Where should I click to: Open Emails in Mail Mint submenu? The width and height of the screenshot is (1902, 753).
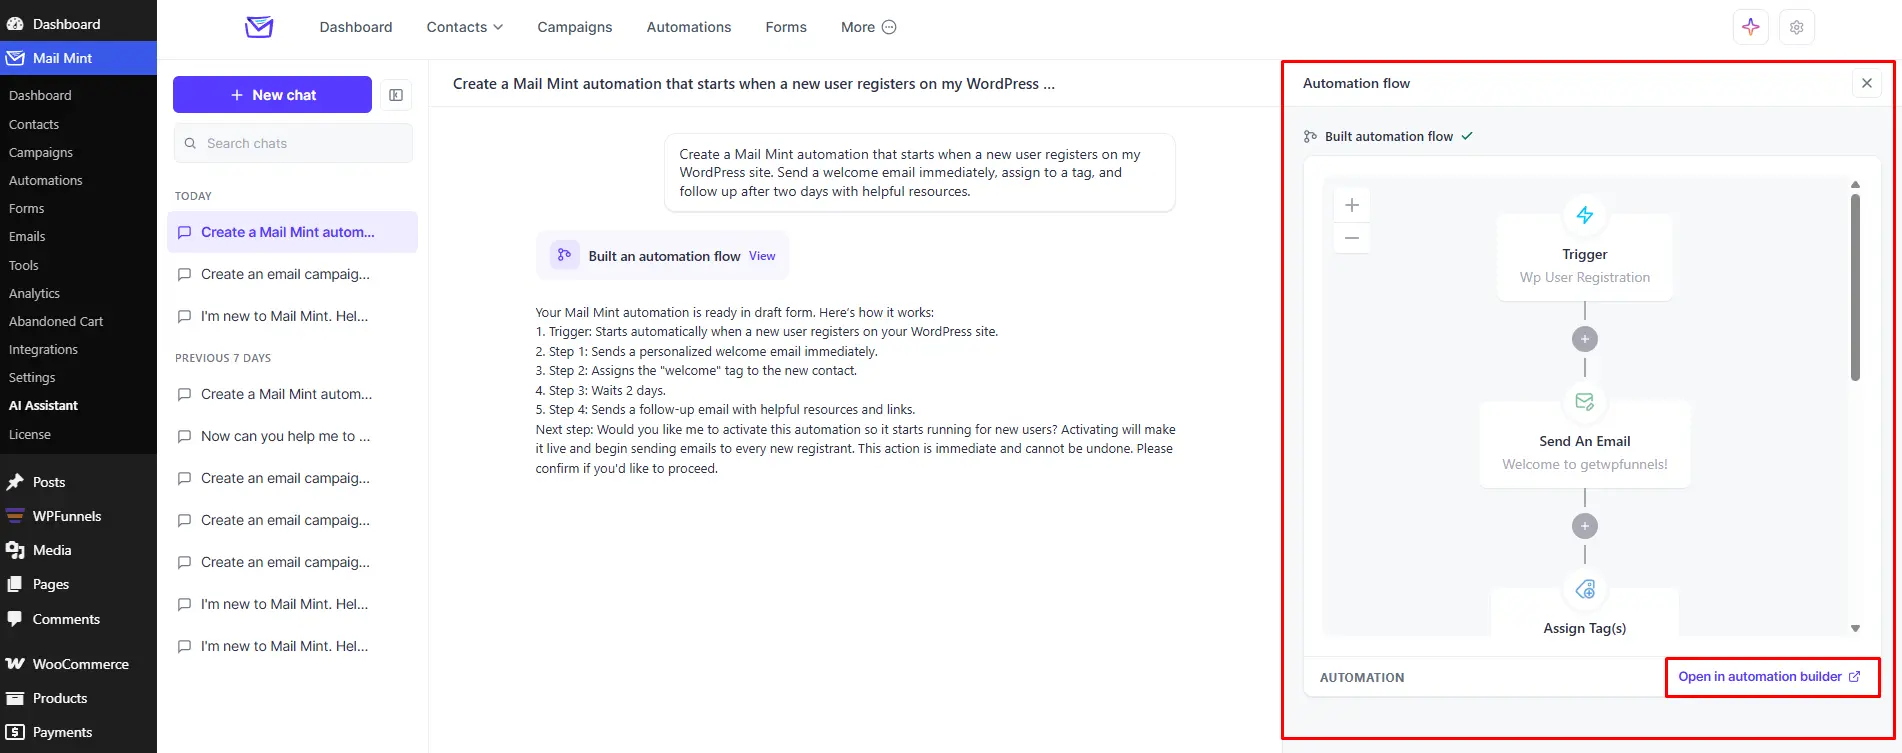coord(27,237)
